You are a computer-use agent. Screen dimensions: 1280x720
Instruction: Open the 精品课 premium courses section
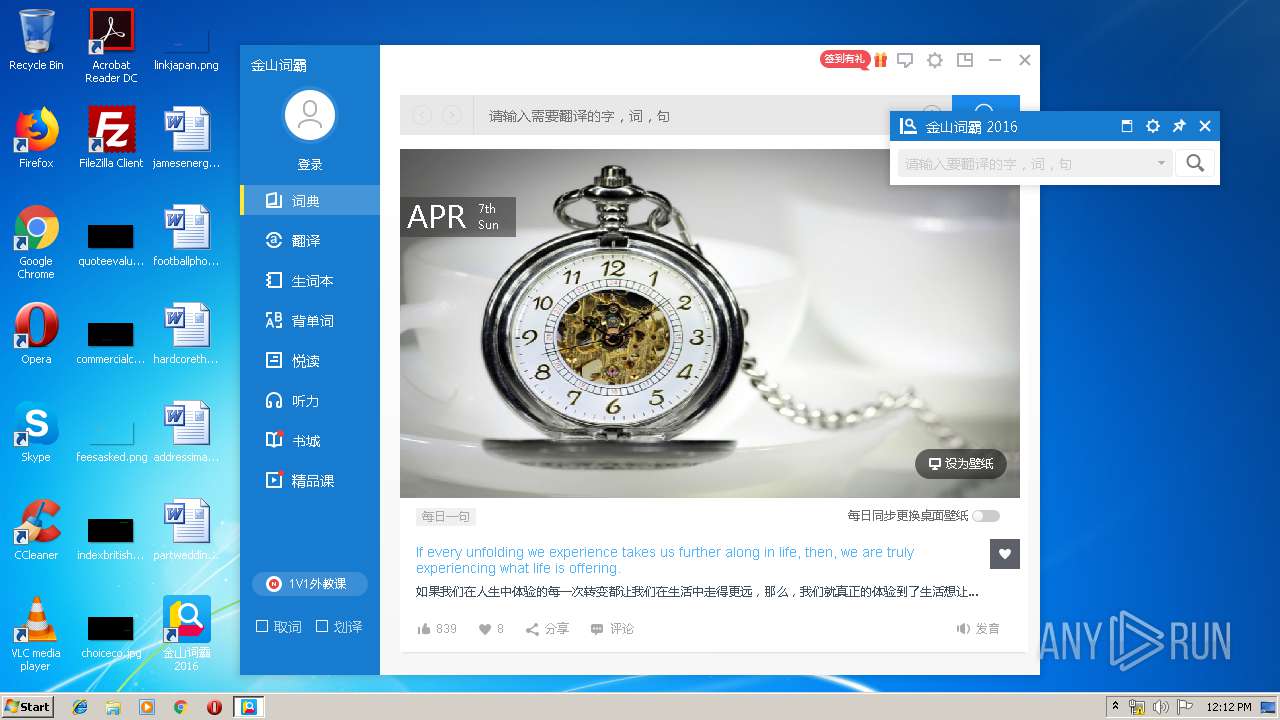pyautogui.click(x=310, y=481)
